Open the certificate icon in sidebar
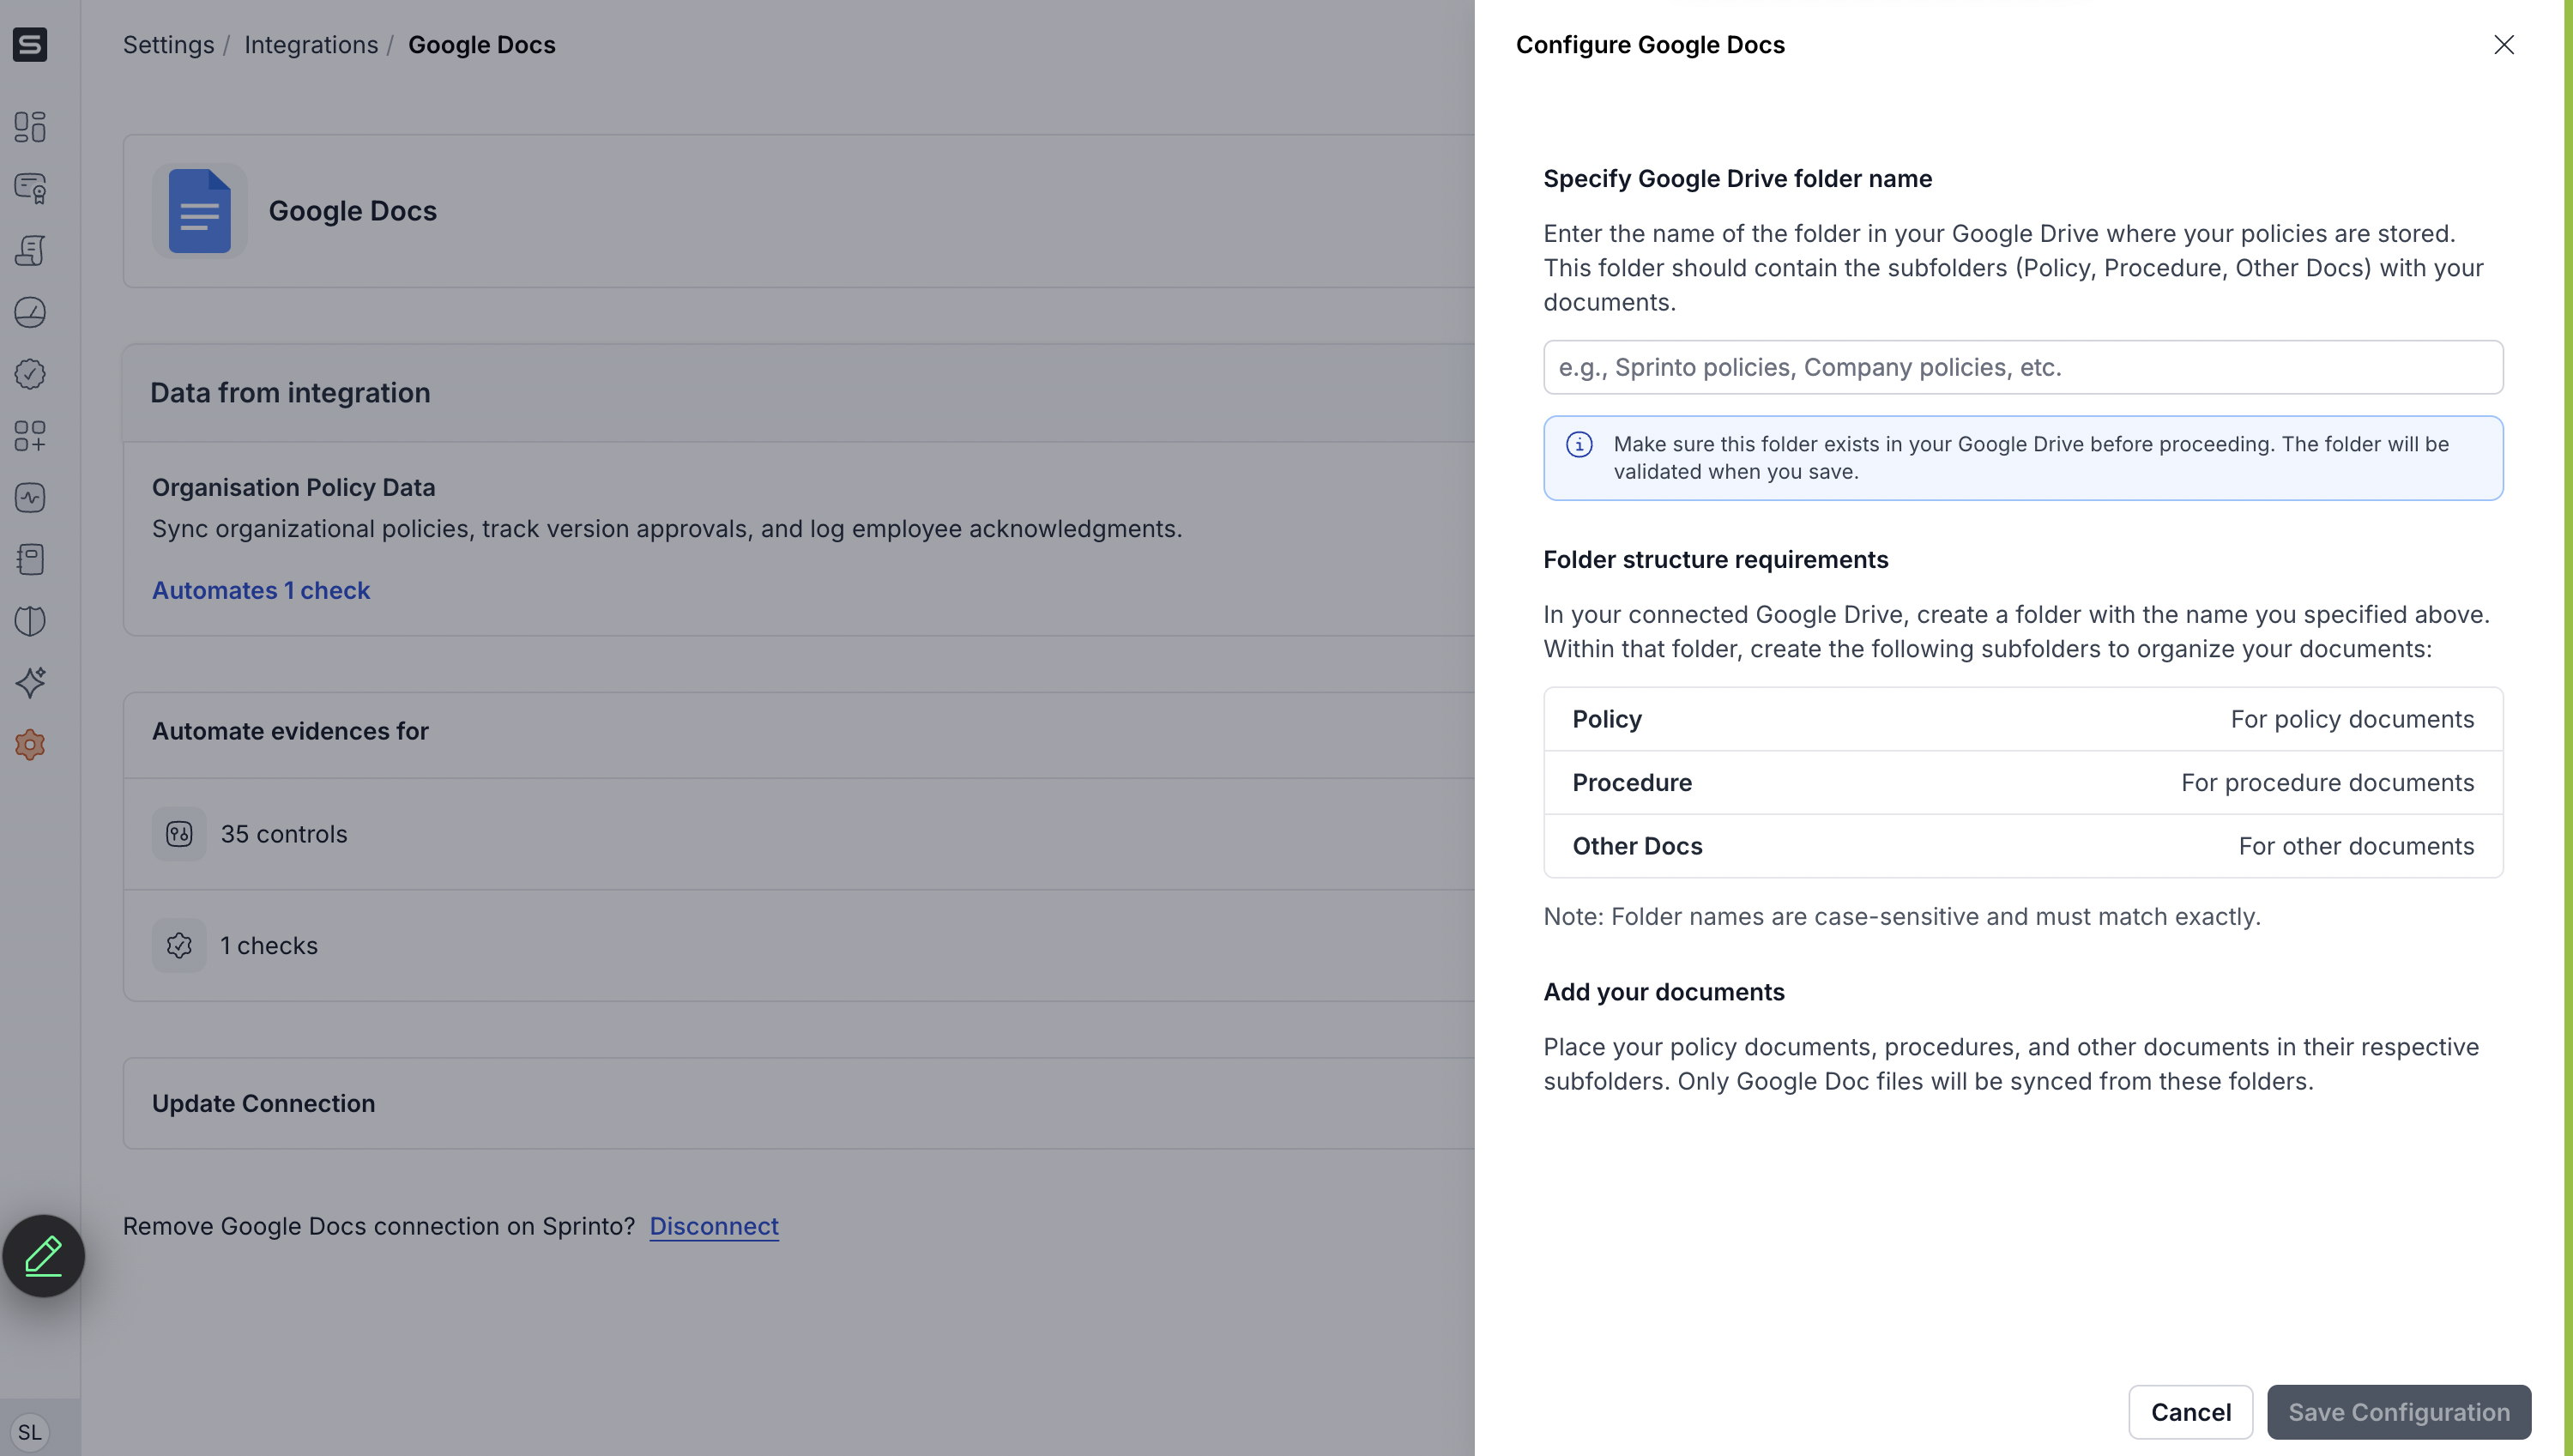2573x1456 pixels. click(30, 188)
